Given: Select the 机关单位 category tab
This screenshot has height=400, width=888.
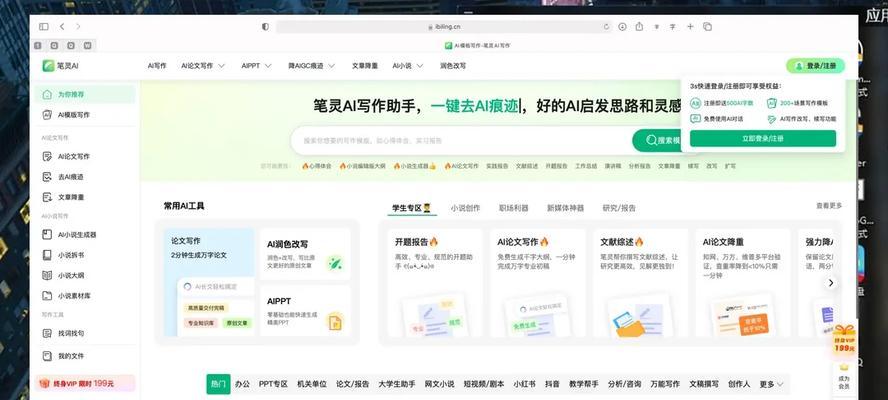Looking at the screenshot, I should (312, 384).
